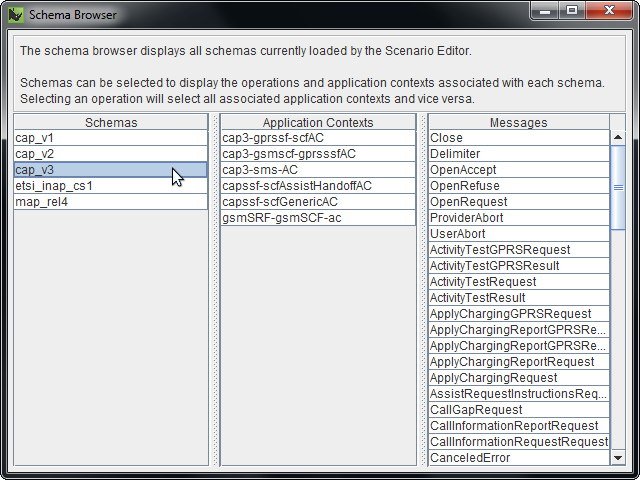Select the ActivityTestRequest message
The image size is (640, 480).
519,282
